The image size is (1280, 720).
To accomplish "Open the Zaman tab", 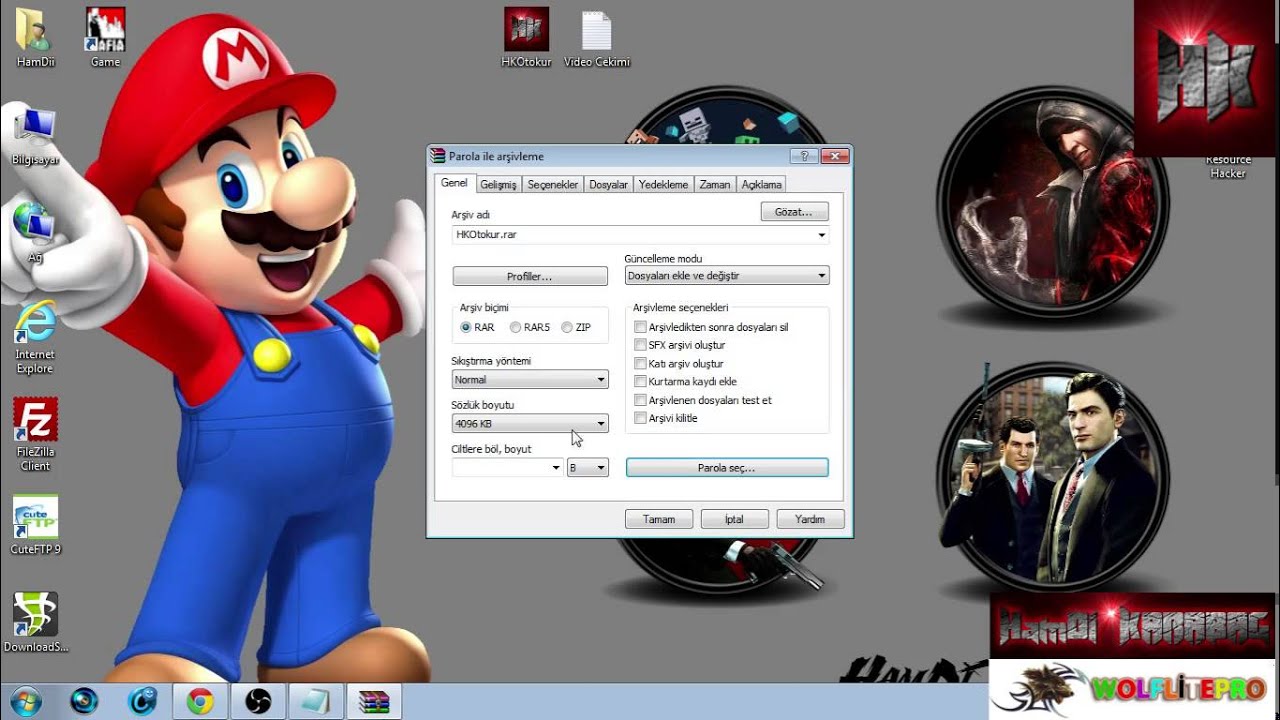I will point(715,185).
